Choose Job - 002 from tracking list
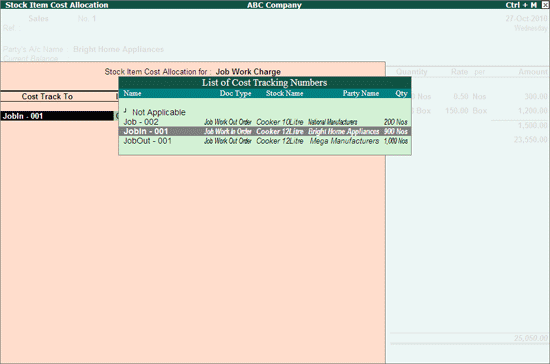 (x=265, y=122)
